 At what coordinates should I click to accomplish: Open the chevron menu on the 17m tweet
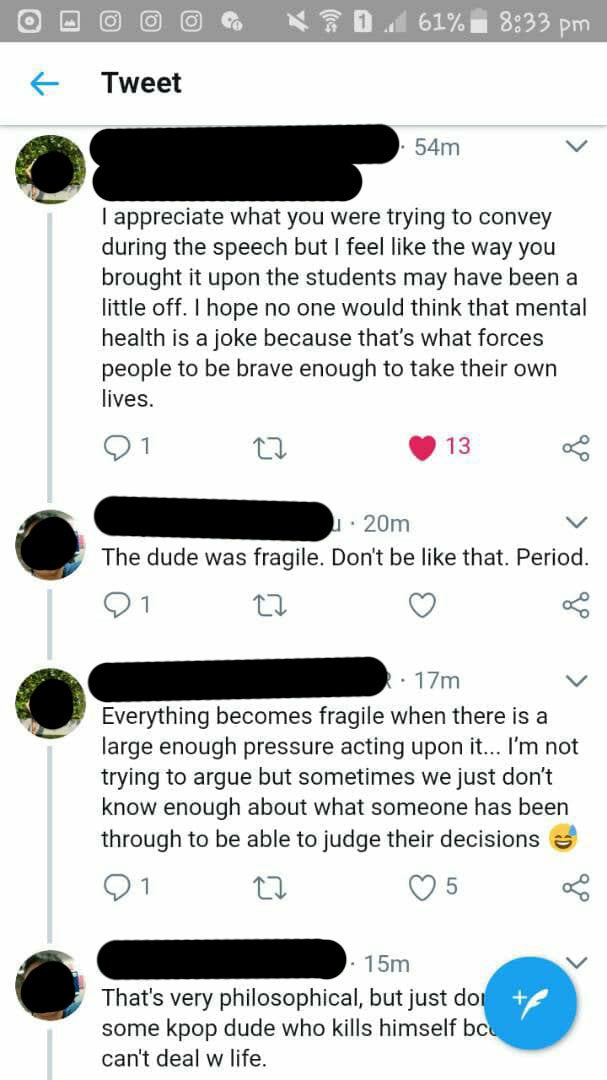(576, 681)
